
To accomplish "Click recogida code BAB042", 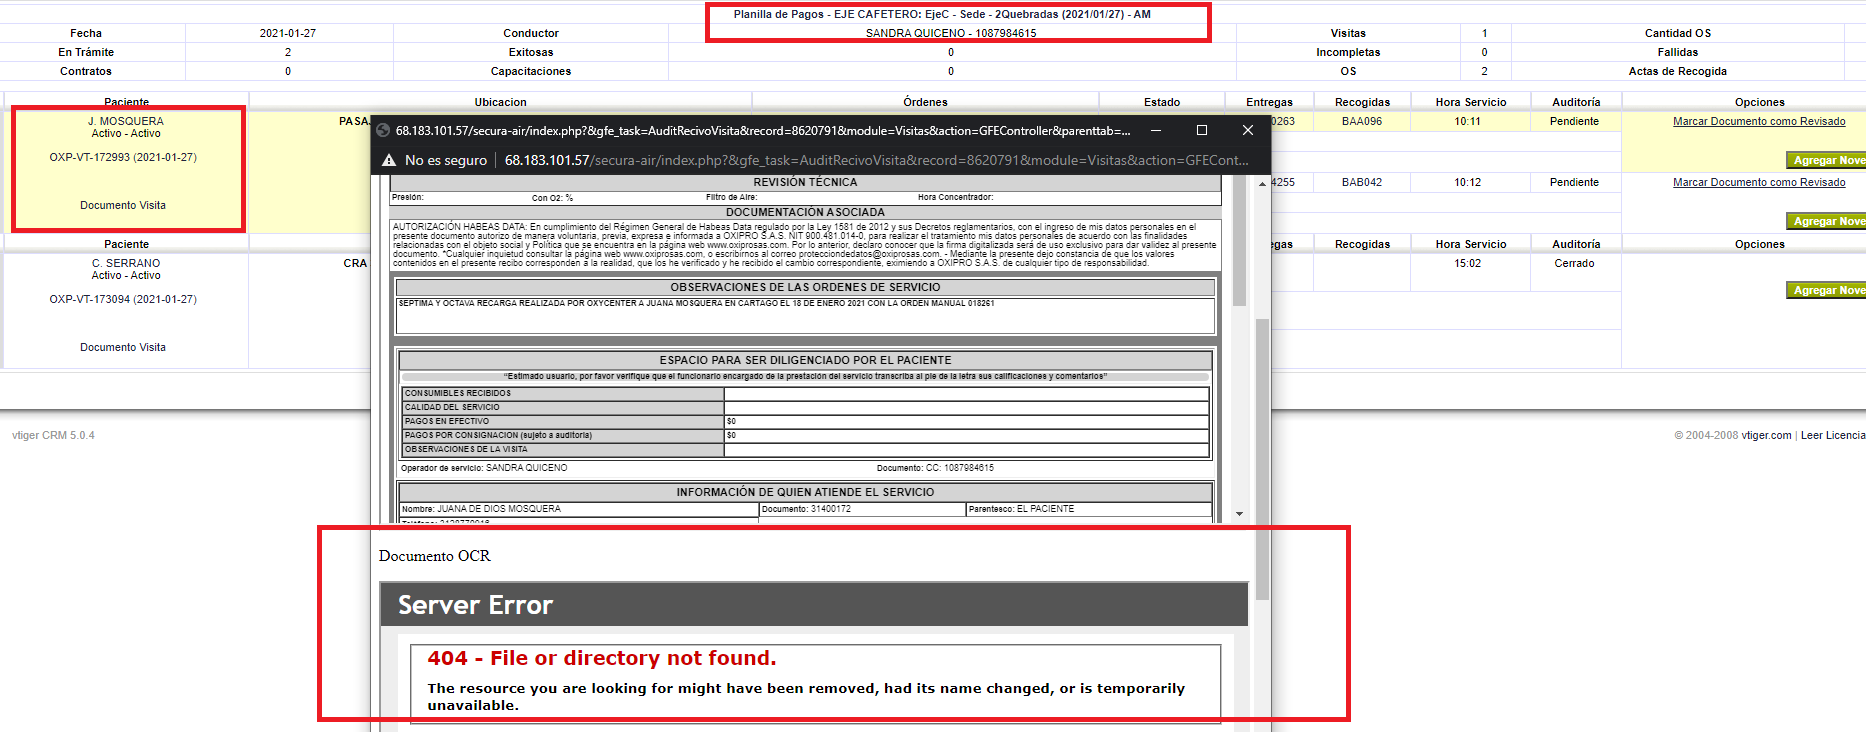I will (x=1362, y=182).
